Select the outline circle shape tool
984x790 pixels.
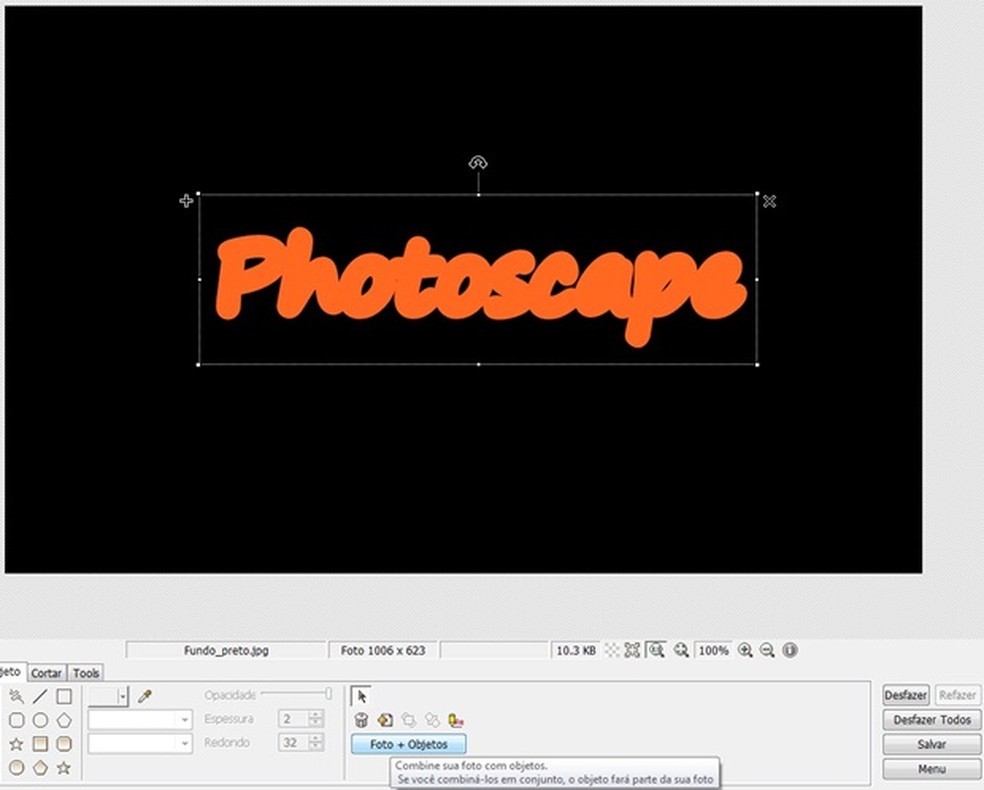point(40,720)
